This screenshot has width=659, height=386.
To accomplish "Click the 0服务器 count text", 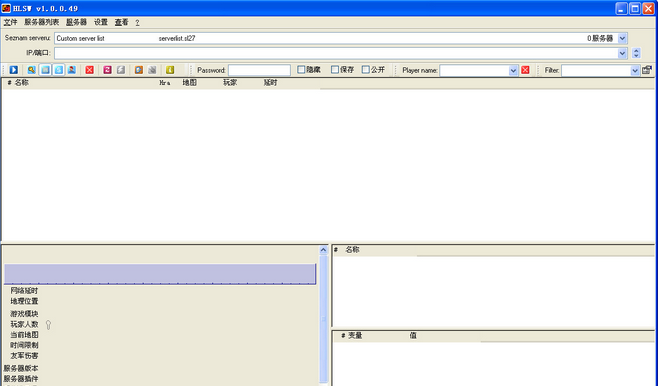I will [x=600, y=38].
